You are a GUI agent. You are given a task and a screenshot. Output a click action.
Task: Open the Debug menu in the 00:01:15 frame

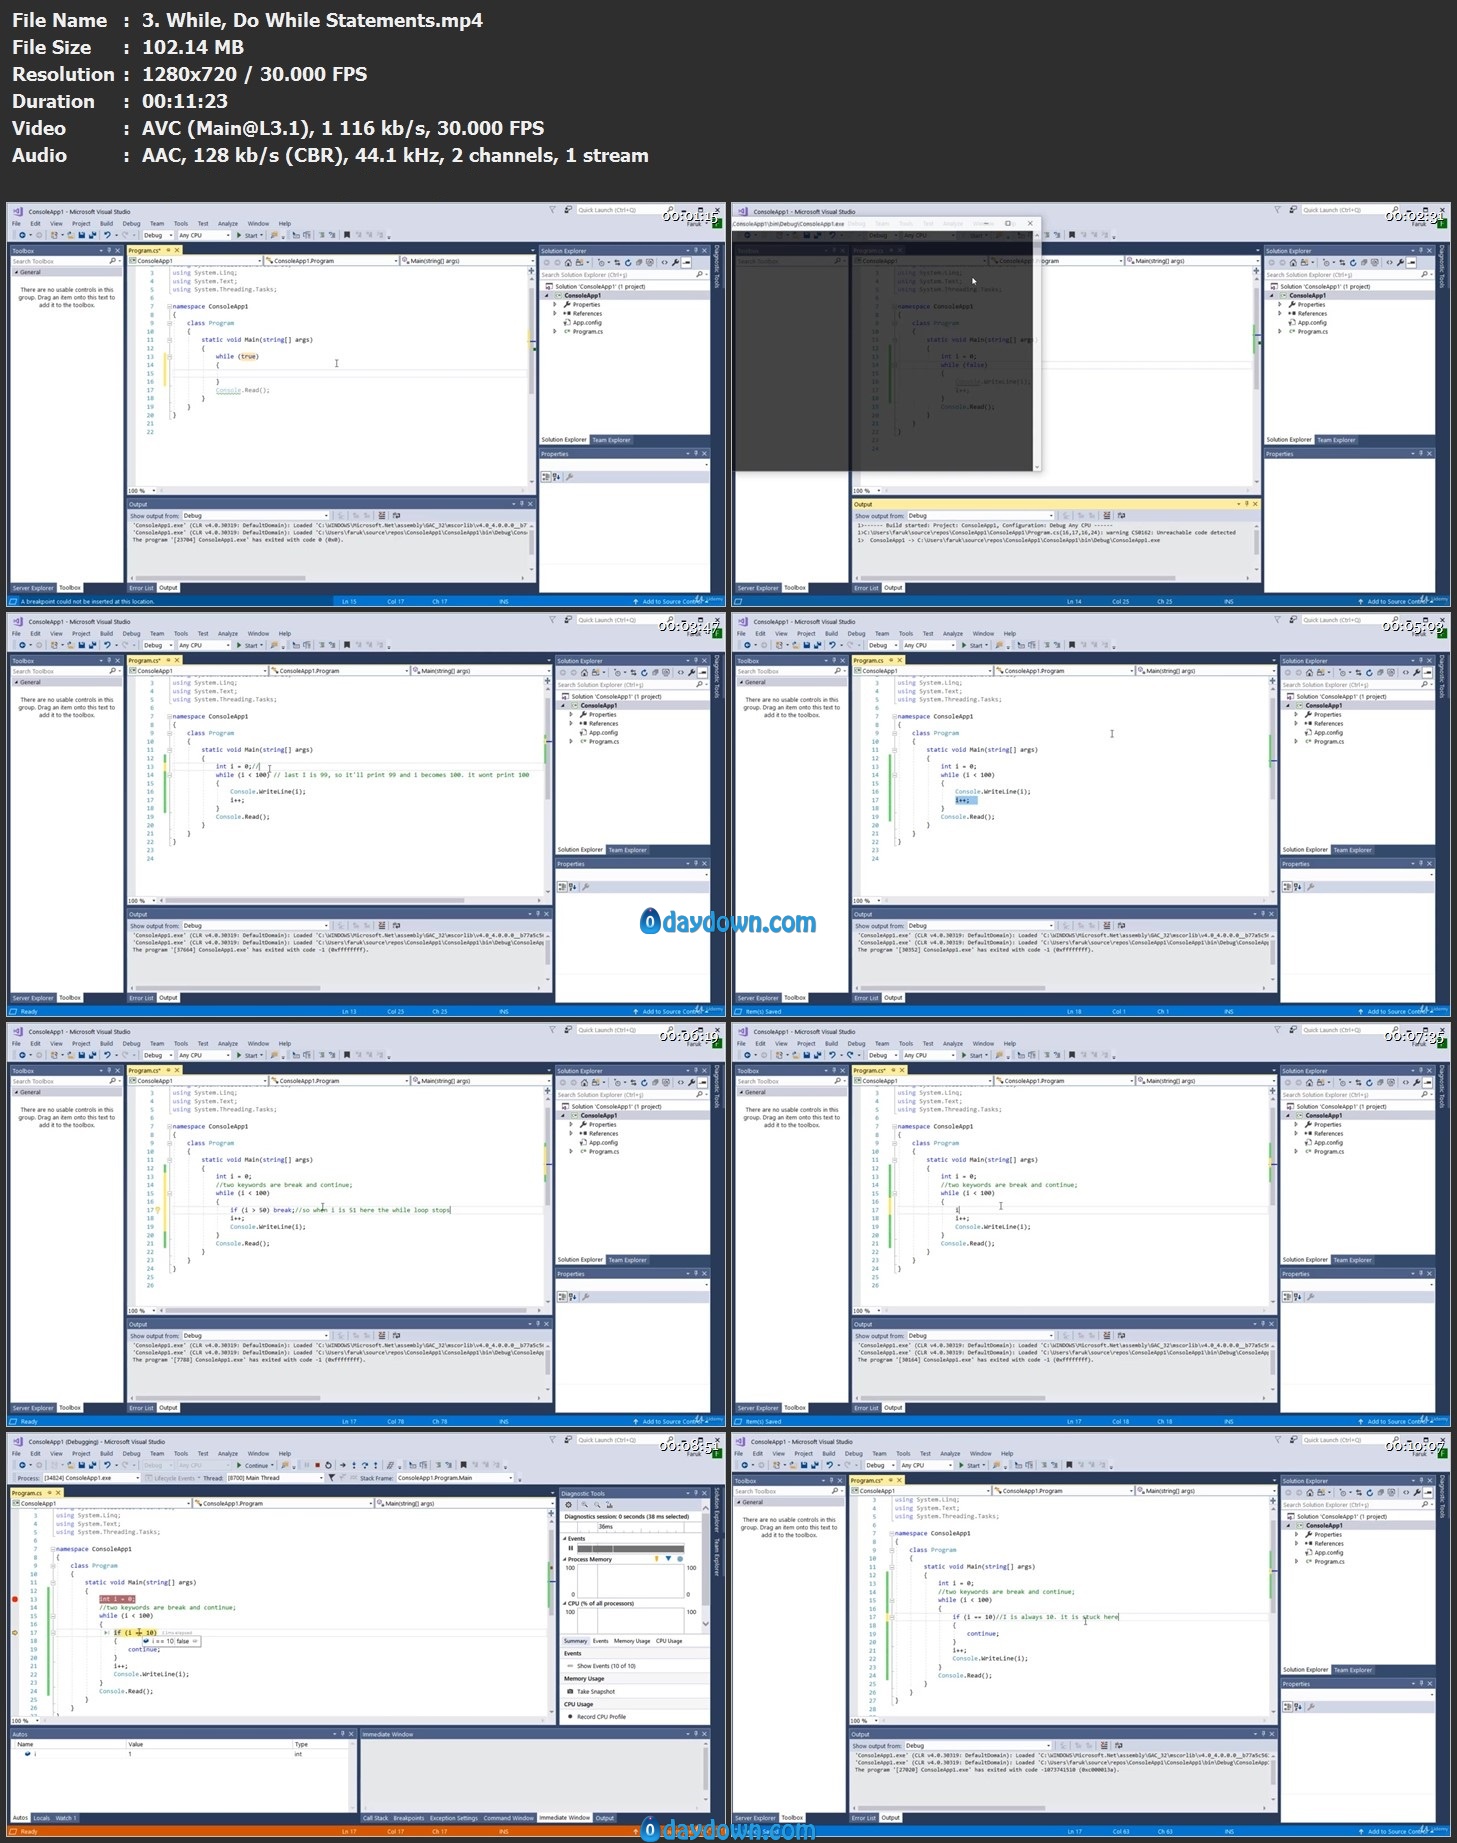coord(131,224)
